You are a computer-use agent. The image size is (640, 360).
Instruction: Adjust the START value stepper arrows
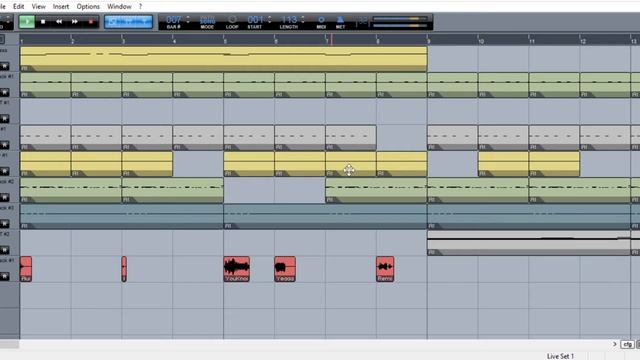(270, 19)
